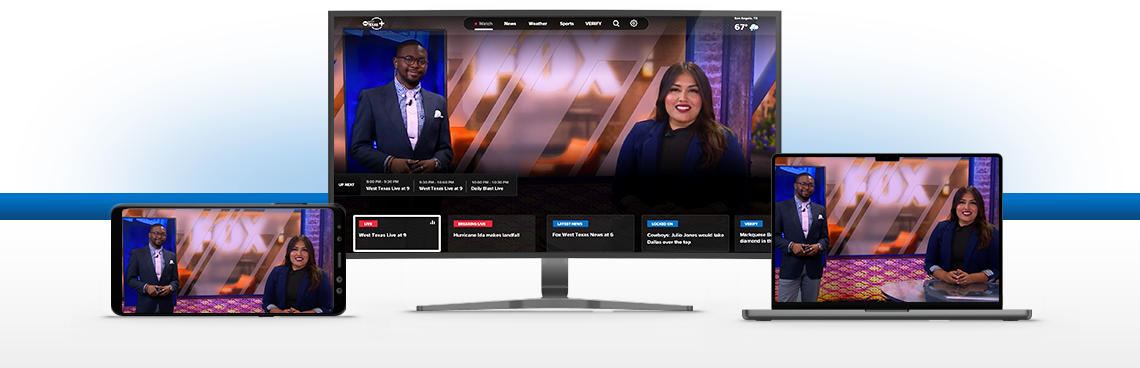Click the video on the phone screen
Image resolution: width=1140 pixels, height=368 pixels.
228,260
